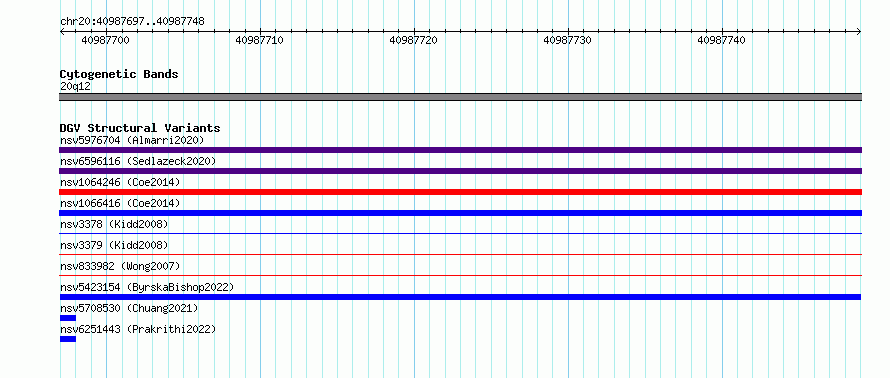The width and height of the screenshot is (890, 378).
Task: Click nsv1064246 (Coe2014) label
Action: click(x=120, y=182)
